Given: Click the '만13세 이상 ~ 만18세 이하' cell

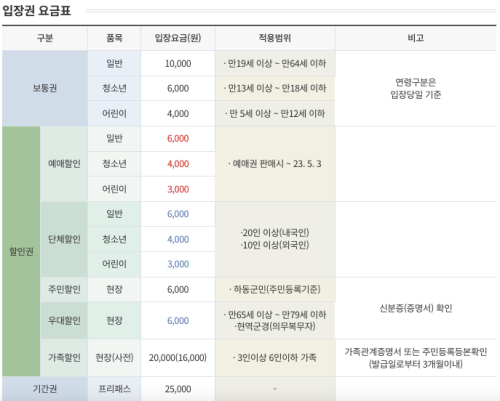Looking at the screenshot, I should pos(275,88).
